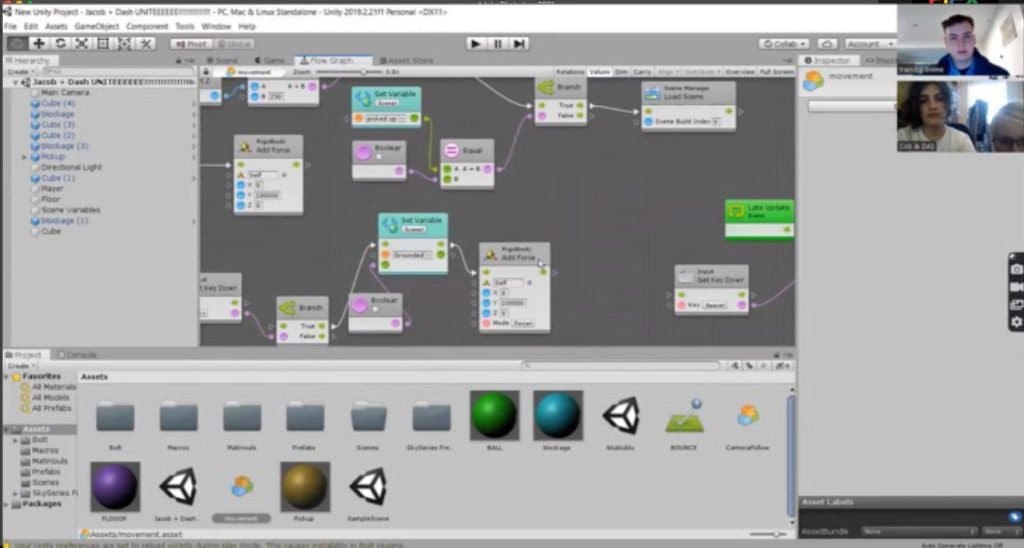Viewport: 1024px width, 548px height.
Task: Start Play mode with the Play button
Action: tap(475, 43)
